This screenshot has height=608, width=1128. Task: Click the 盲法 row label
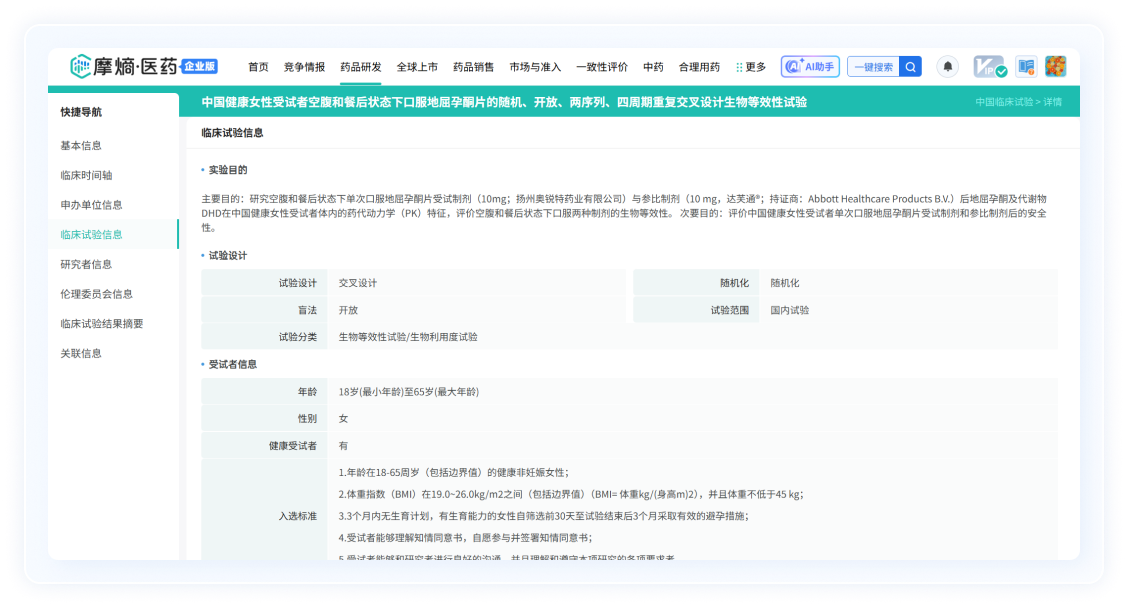tap(307, 310)
